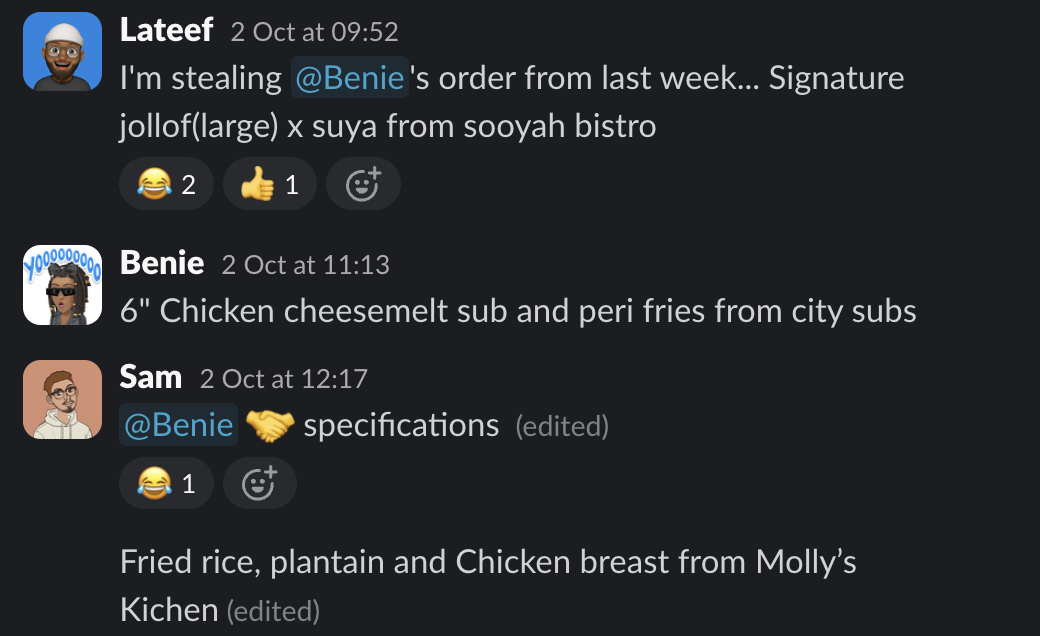This screenshot has width=1040, height=636.
Task: Add a reaction to Sam's specifications message
Action: click(259, 484)
